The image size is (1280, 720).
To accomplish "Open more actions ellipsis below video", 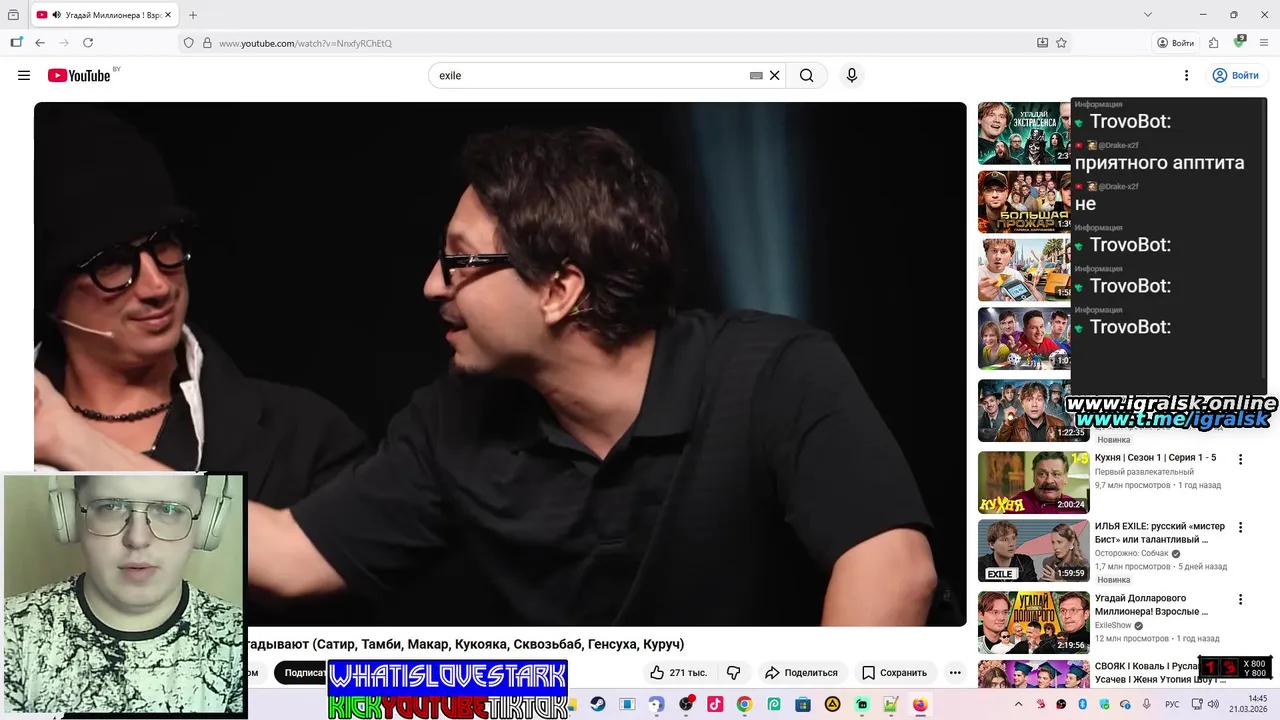I will 955,673.
